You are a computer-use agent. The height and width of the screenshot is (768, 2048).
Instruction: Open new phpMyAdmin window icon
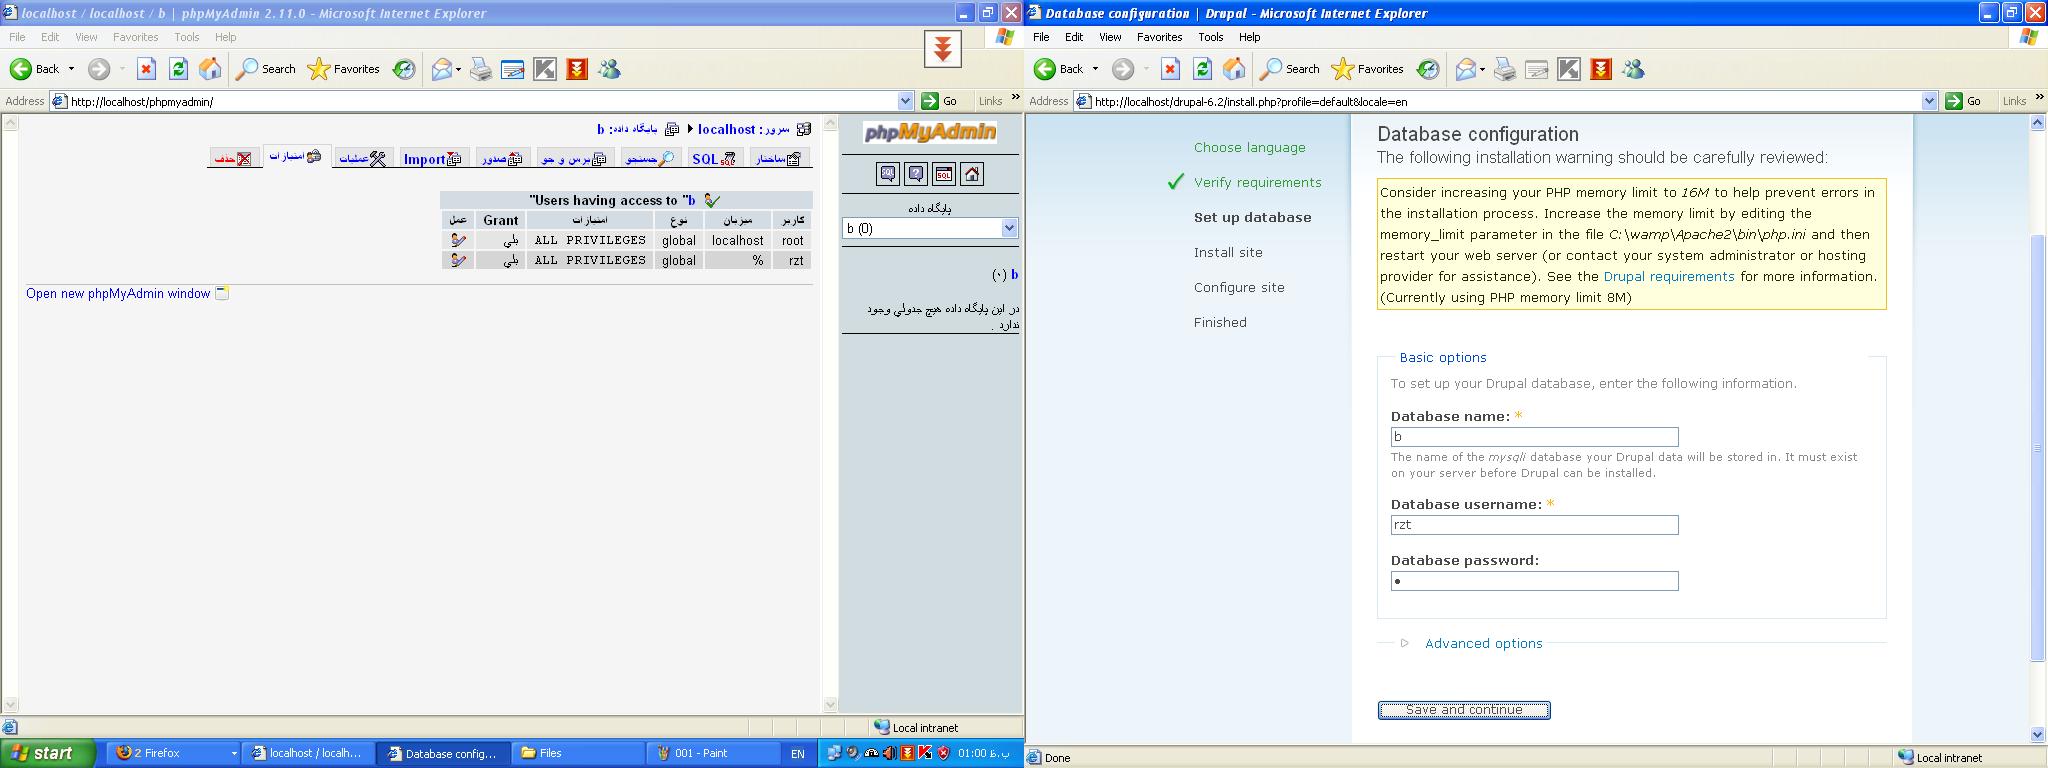tap(222, 293)
